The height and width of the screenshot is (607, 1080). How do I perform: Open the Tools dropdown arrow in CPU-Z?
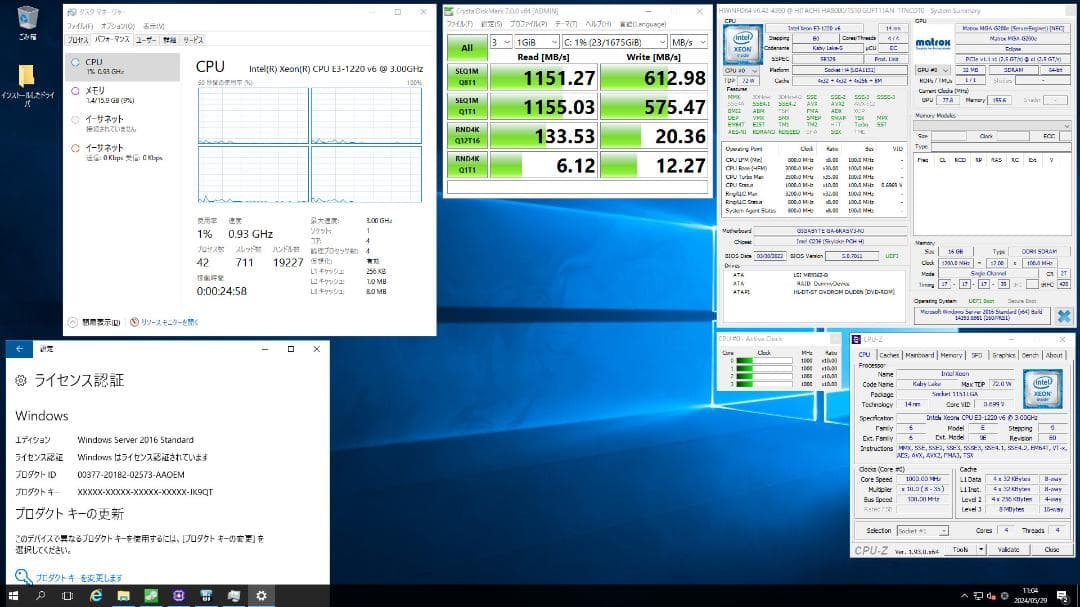[x=981, y=549]
